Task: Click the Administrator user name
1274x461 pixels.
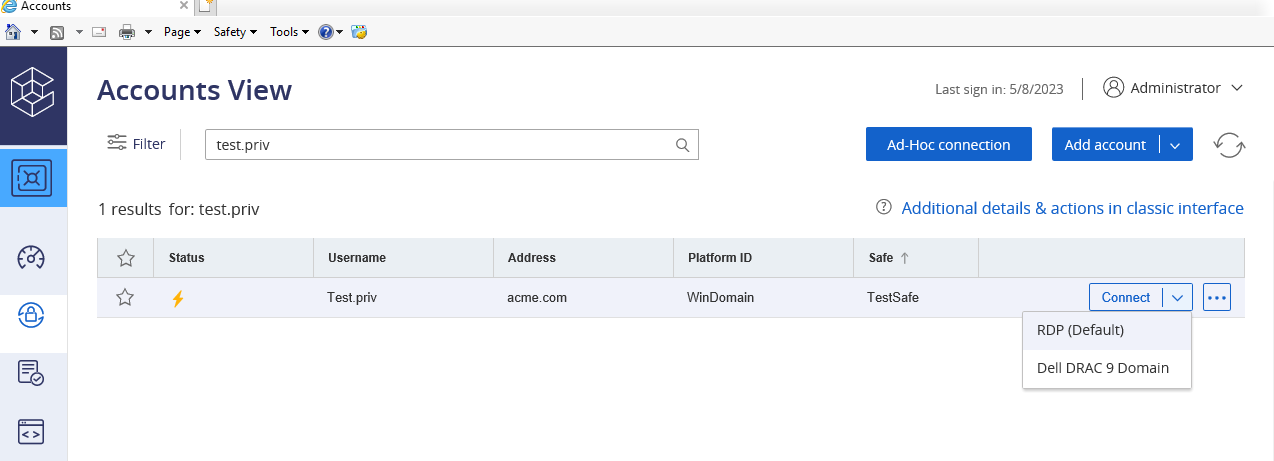Action: pos(1175,88)
